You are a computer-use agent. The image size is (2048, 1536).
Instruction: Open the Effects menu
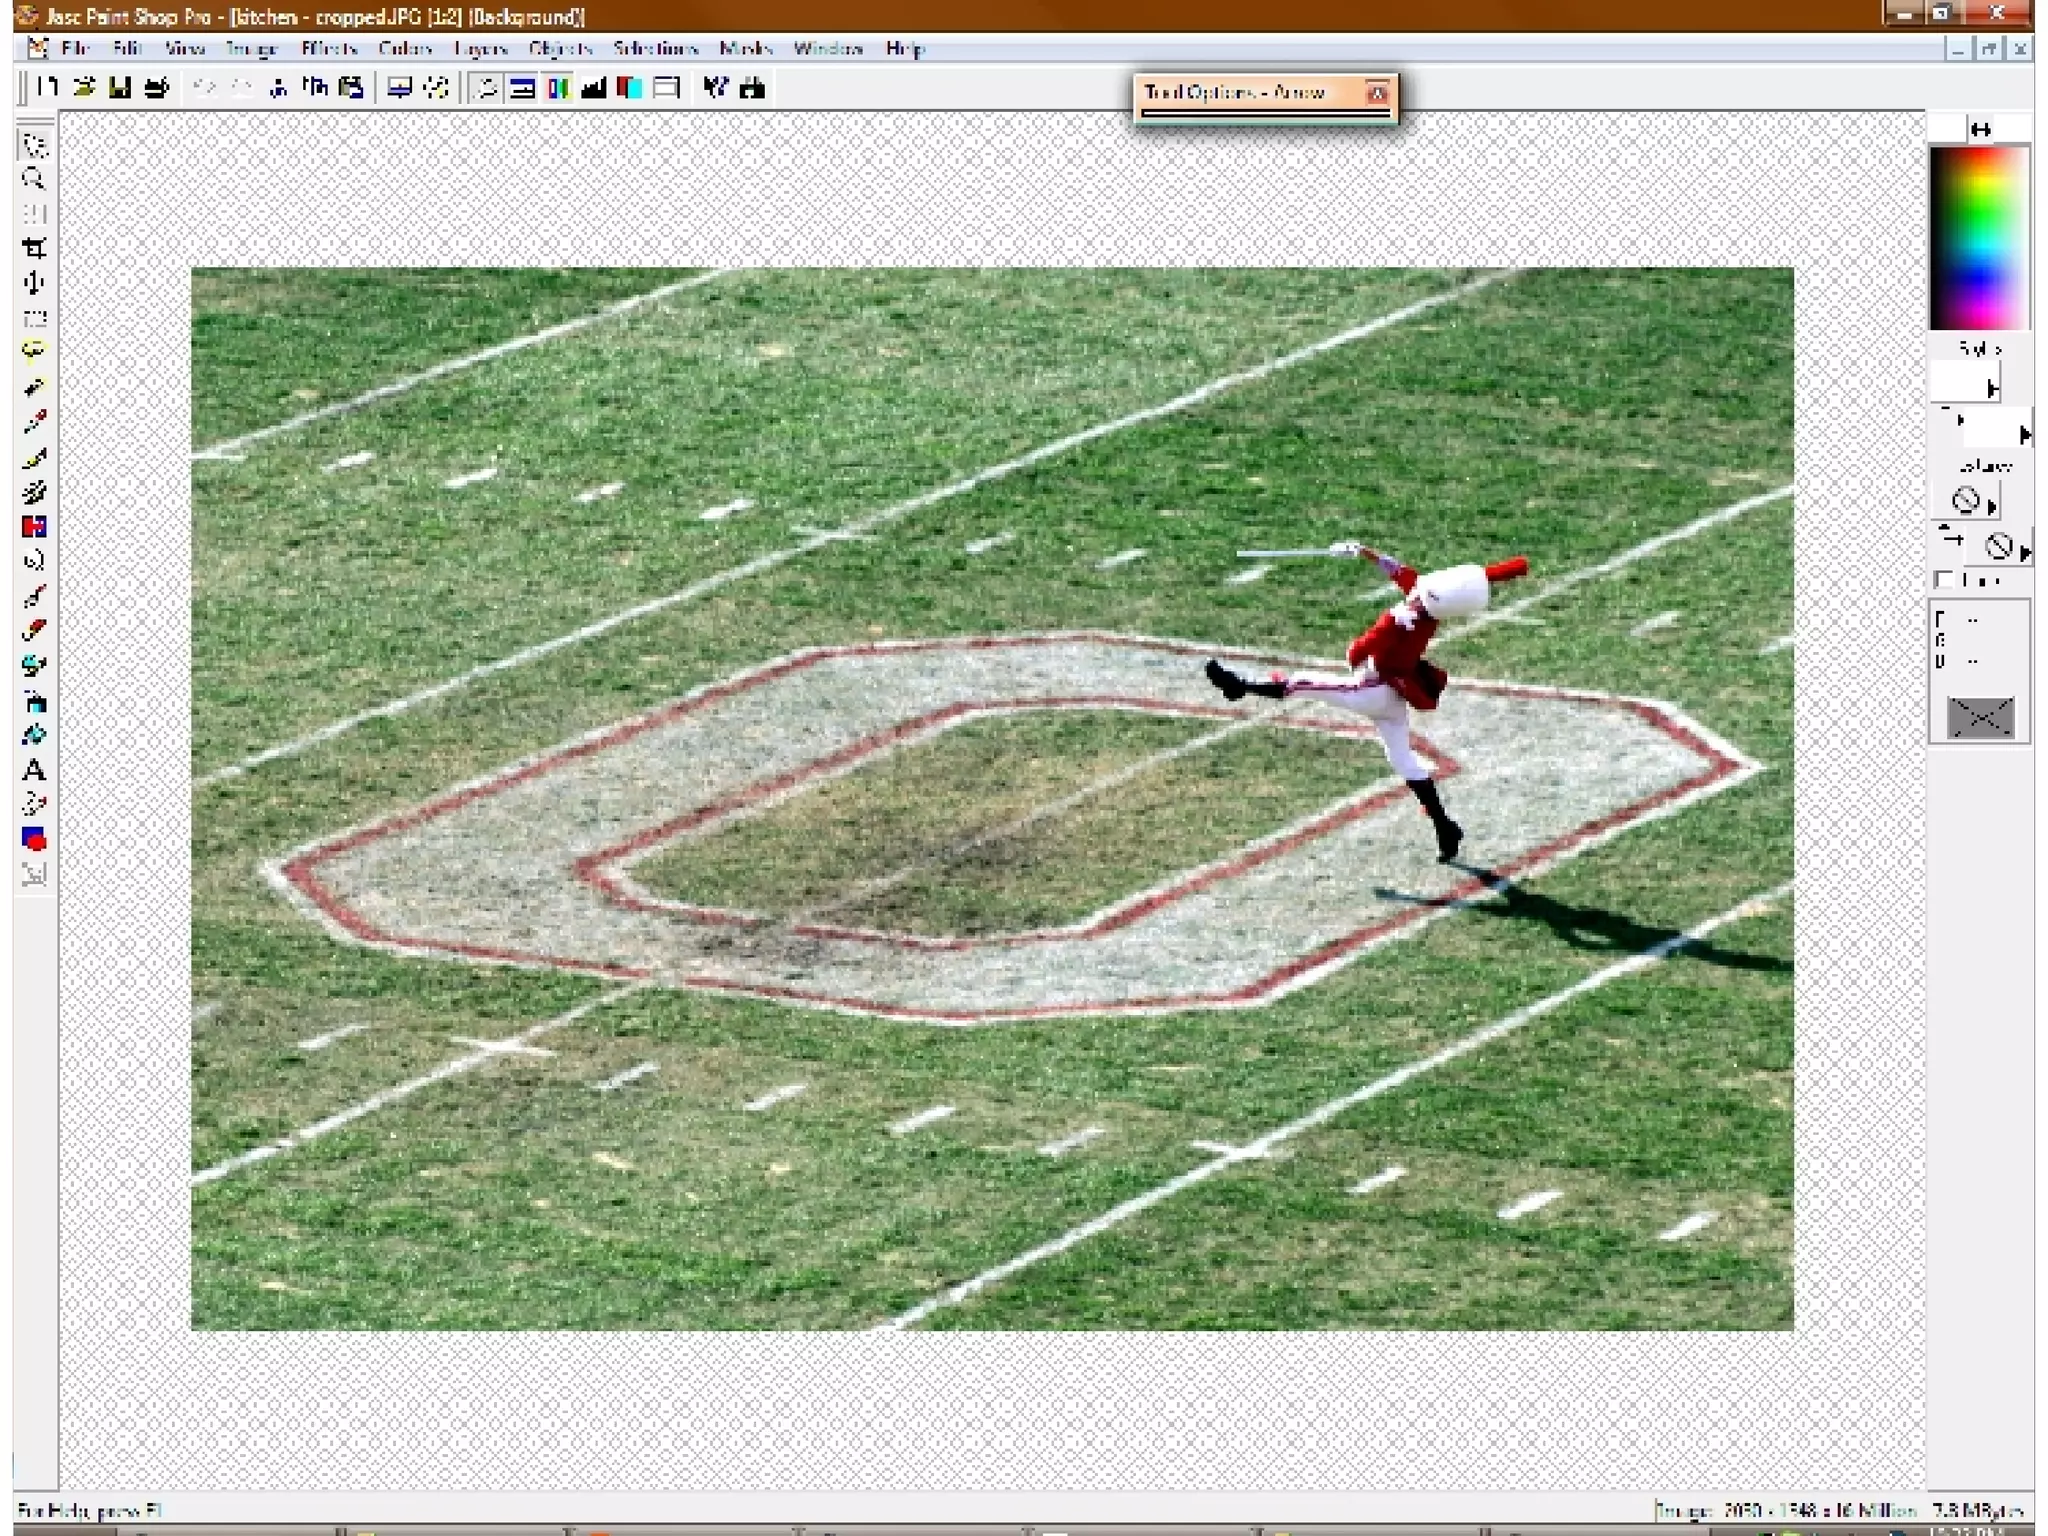click(328, 48)
